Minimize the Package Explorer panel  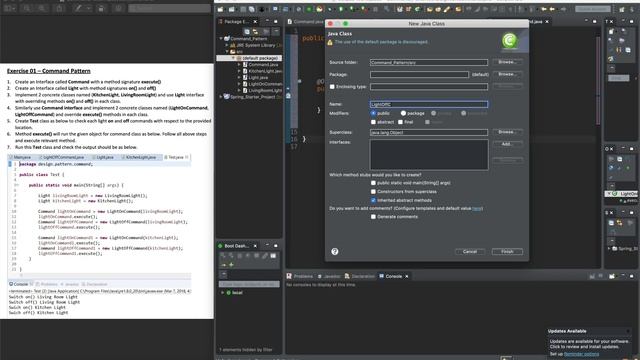267,21
